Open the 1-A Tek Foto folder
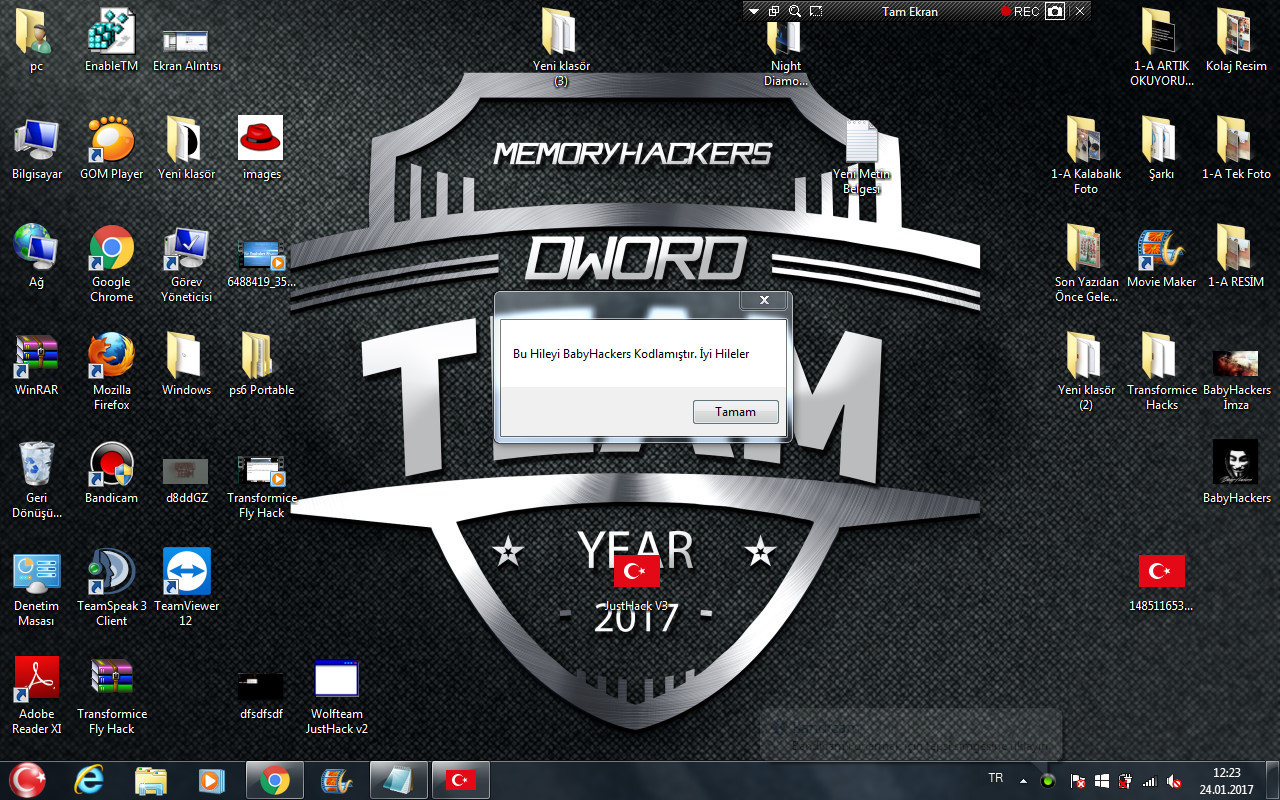The height and width of the screenshot is (800, 1280). pyautogui.click(x=1237, y=148)
